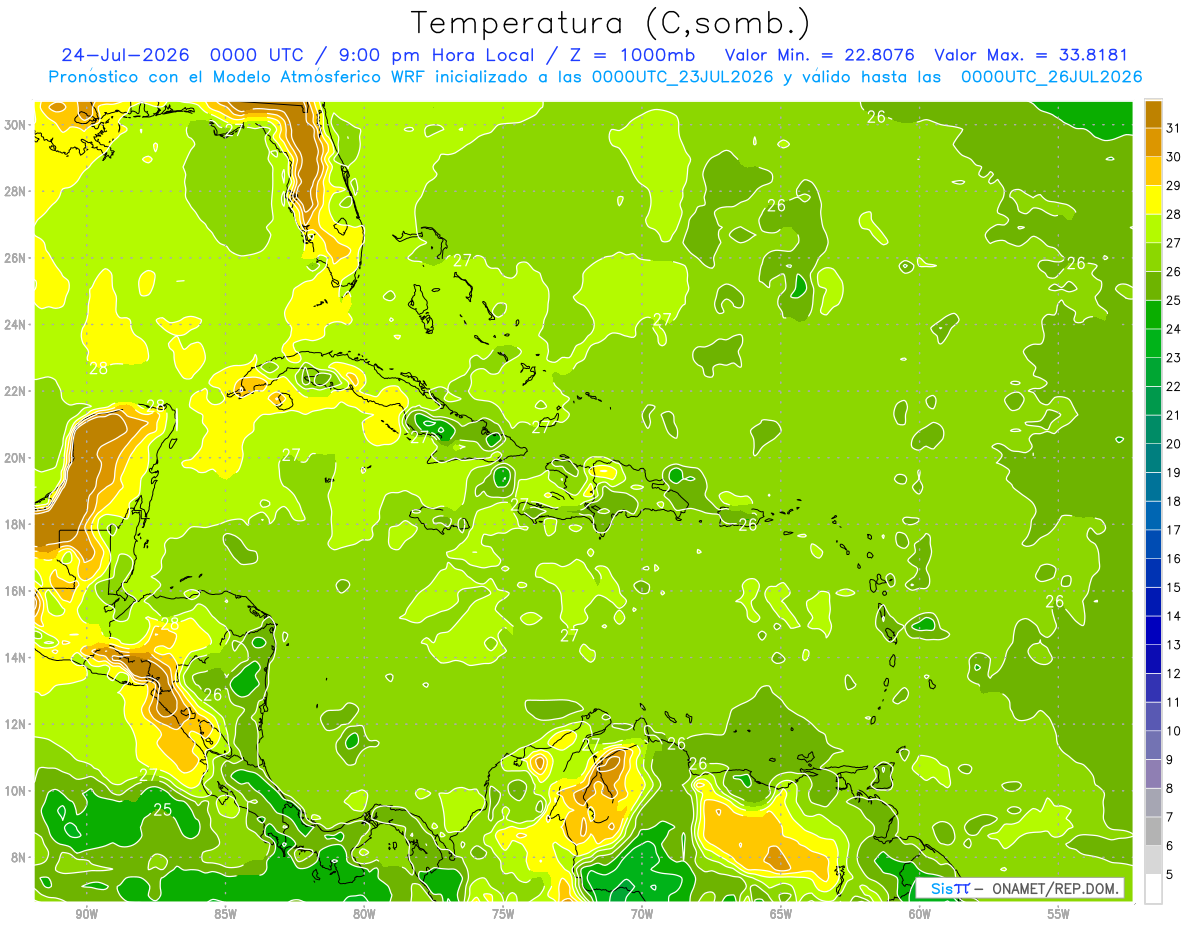Click the '90W' longitude axis label
This screenshot has height=927, width=1200.
[x=86, y=914]
